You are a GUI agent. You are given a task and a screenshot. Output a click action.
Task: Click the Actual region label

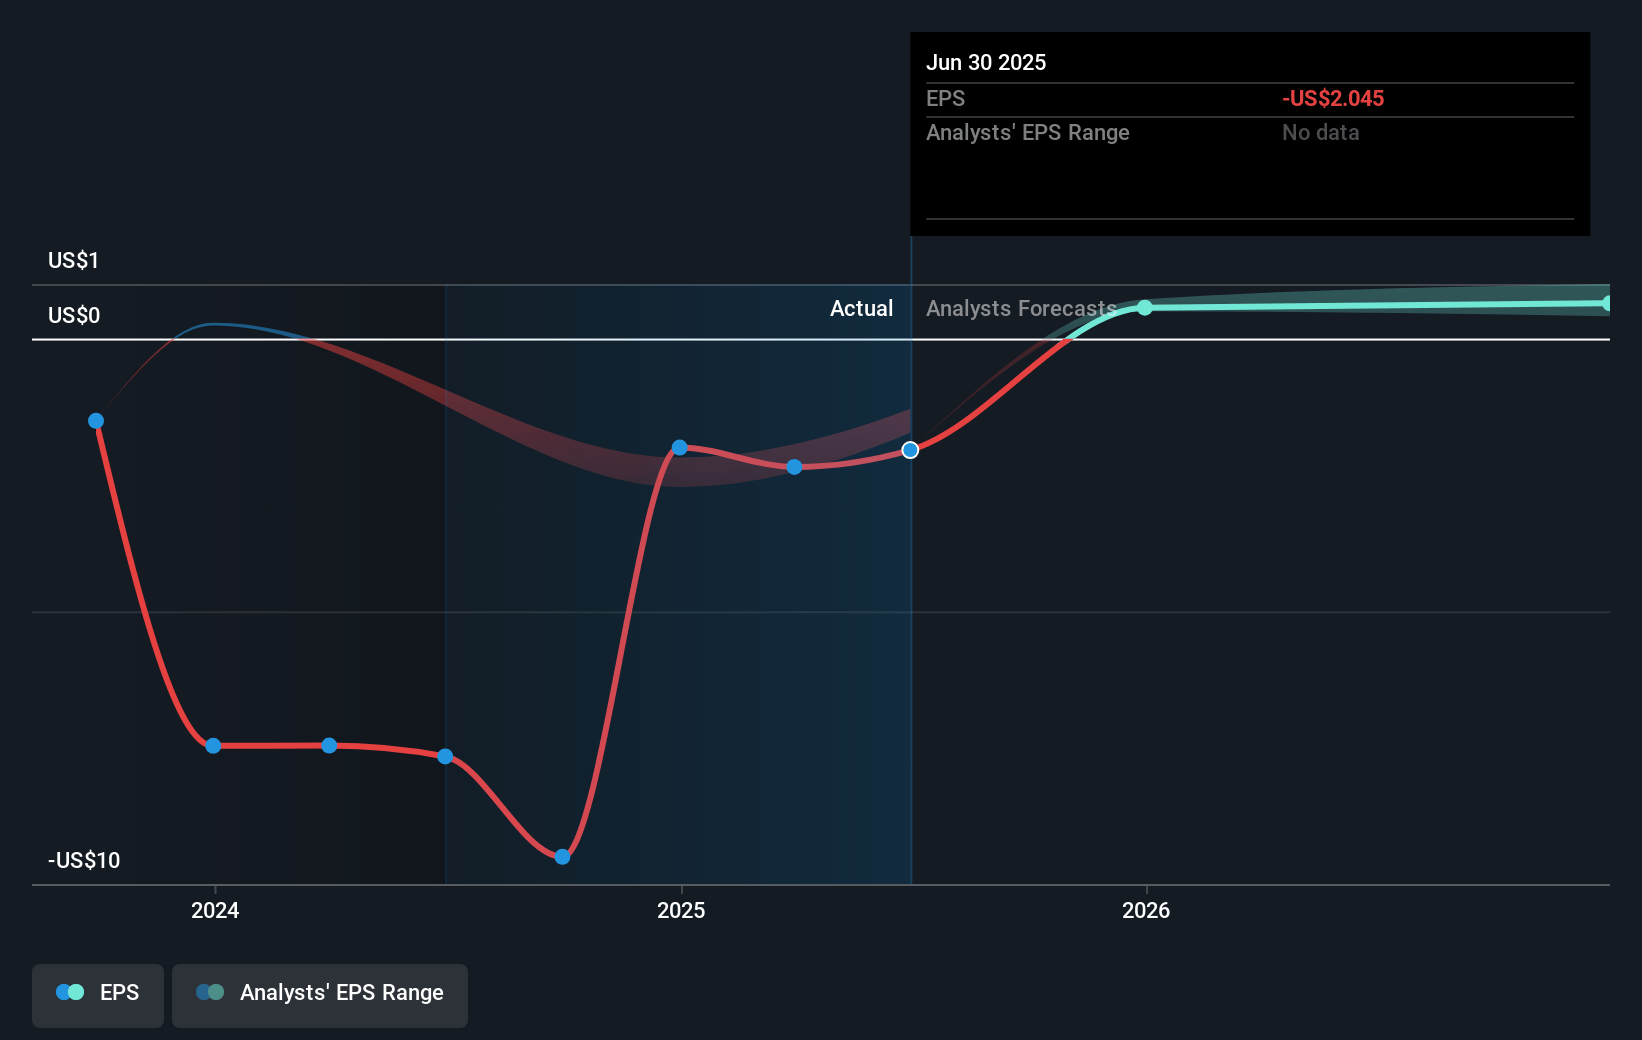pyautogui.click(x=861, y=308)
